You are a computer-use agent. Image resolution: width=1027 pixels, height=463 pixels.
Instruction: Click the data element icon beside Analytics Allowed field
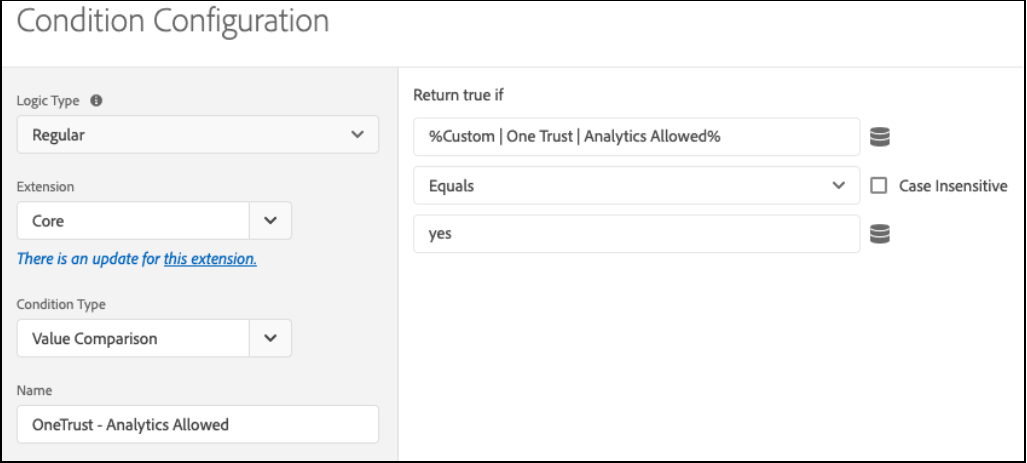880,137
